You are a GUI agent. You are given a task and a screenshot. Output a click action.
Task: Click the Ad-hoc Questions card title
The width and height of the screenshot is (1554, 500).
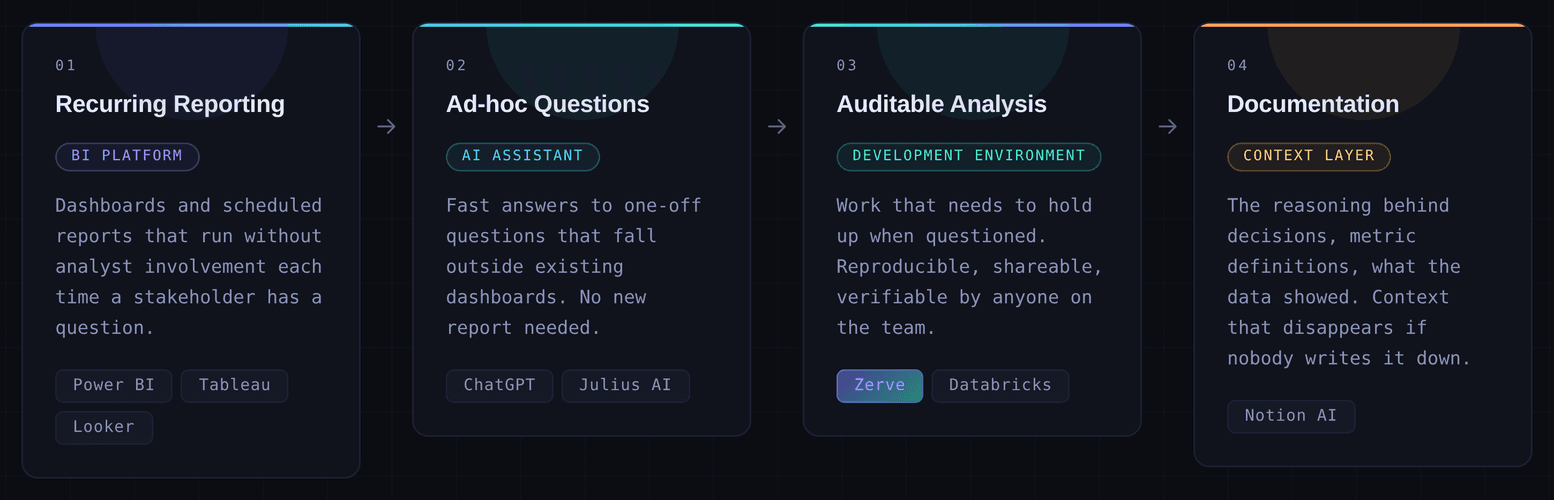[x=547, y=104]
